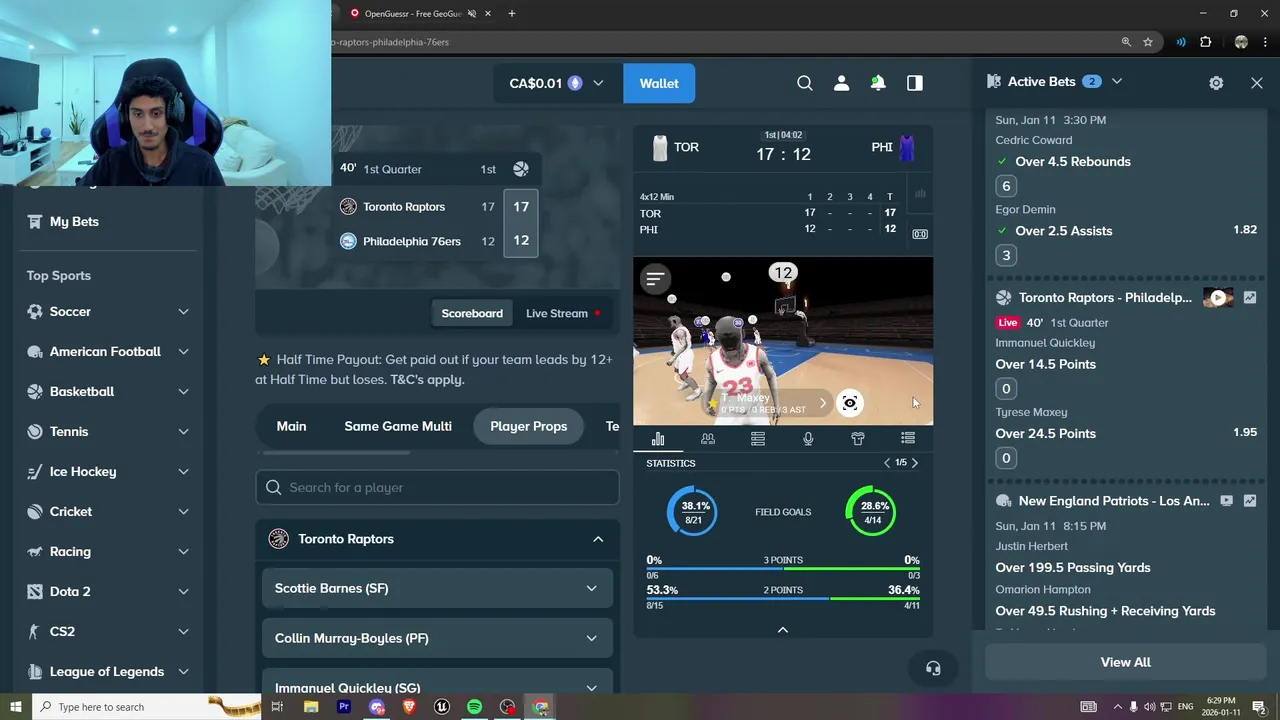Click the scoreboard view icon beside scores
1280x720 pixels.
tap(920, 234)
